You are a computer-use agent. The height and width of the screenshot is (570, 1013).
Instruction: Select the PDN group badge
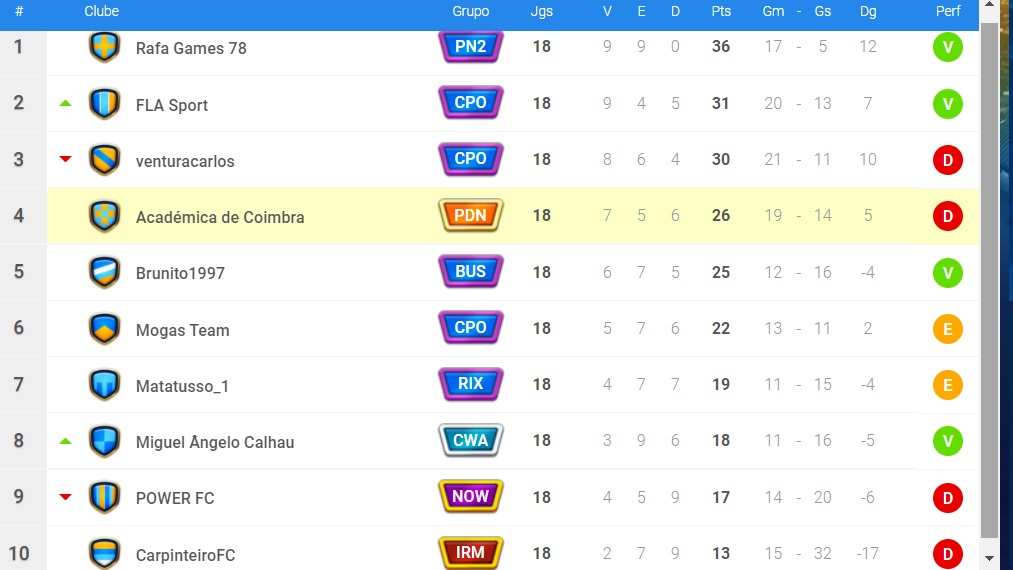click(470, 215)
